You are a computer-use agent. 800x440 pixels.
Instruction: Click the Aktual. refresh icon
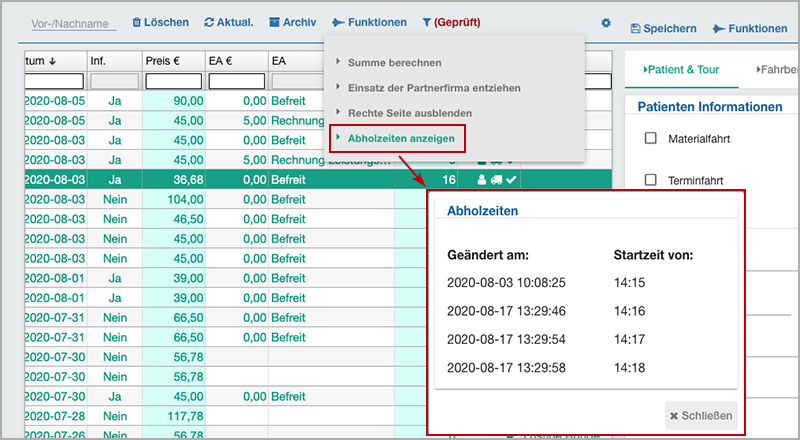tap(208, 22)
